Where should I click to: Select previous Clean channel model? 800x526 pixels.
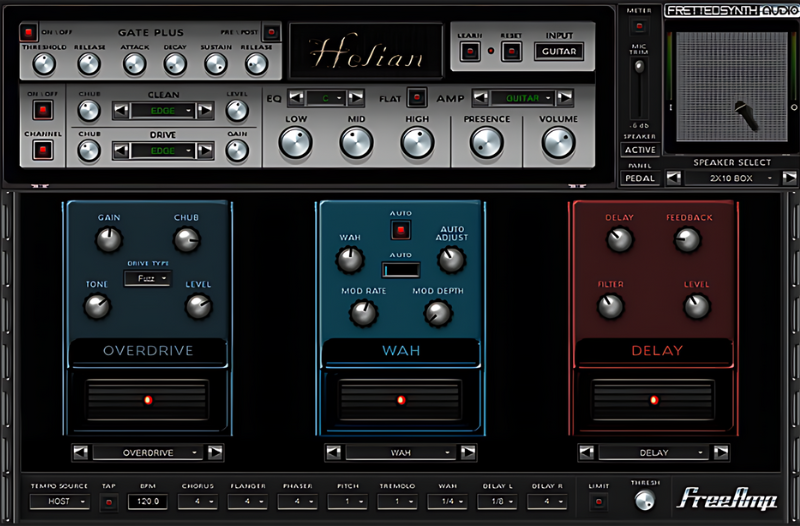121,110
